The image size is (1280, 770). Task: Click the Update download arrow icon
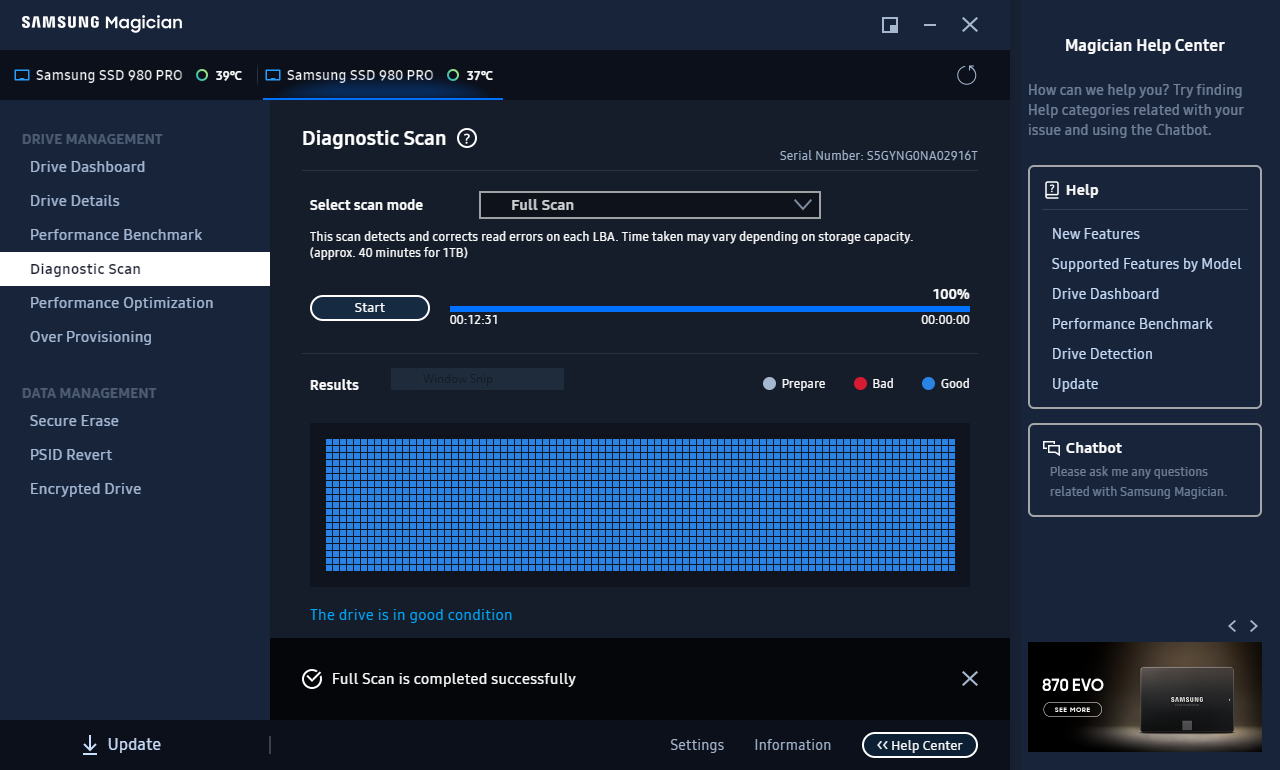pyautogui.click(x=90, y=744)
